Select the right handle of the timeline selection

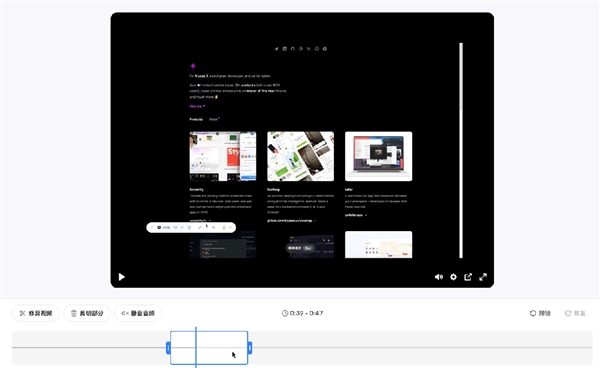pyautogui.click(x=250, y=348)
